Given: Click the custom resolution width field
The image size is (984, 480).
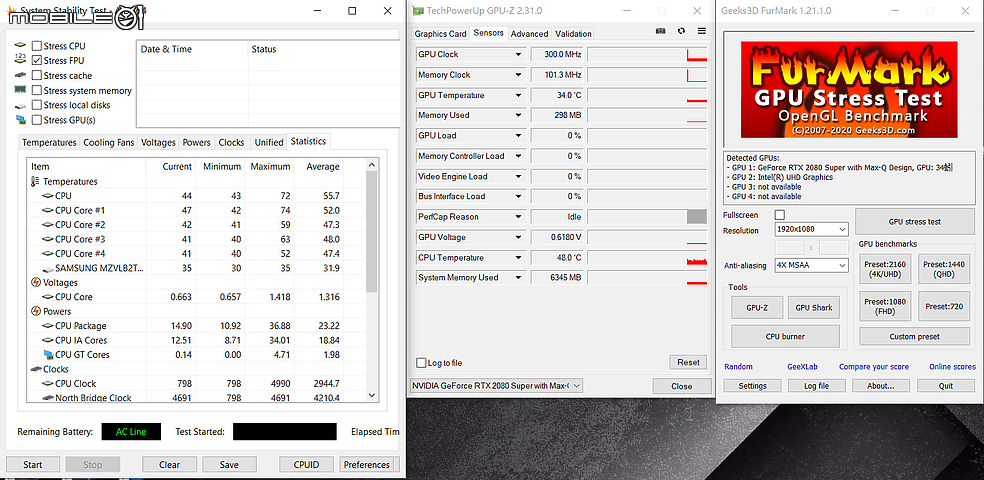Looking at the screenshot, I should click(x=790, y=247).
